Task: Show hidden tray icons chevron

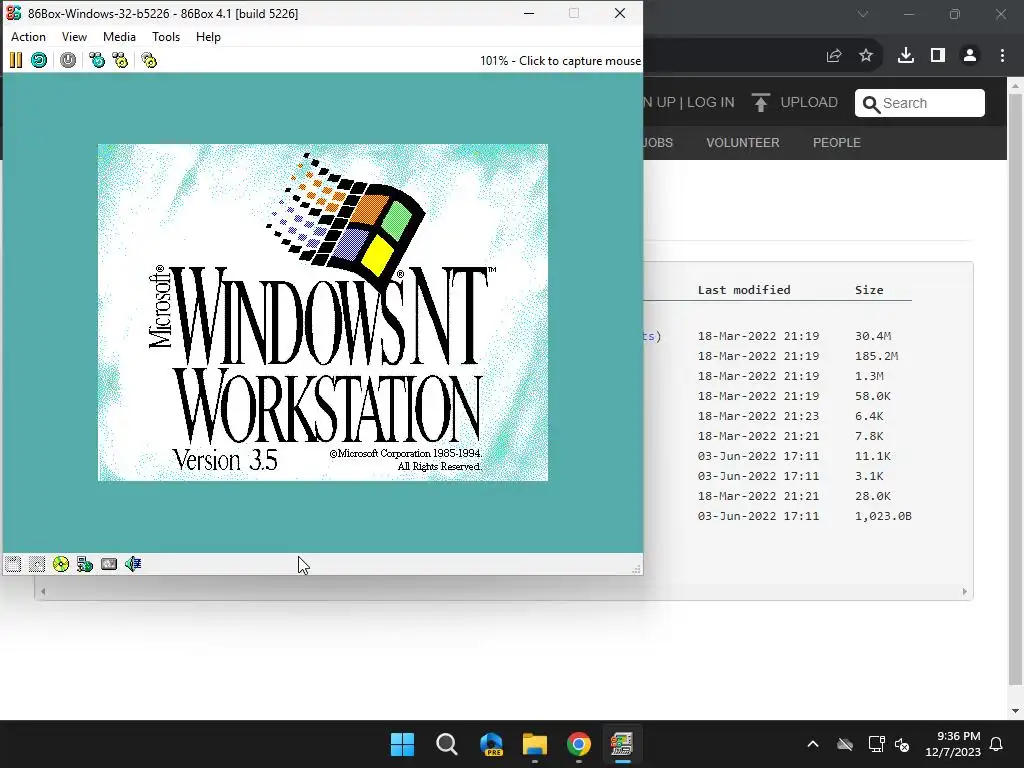Action: (x=813, y=744)
